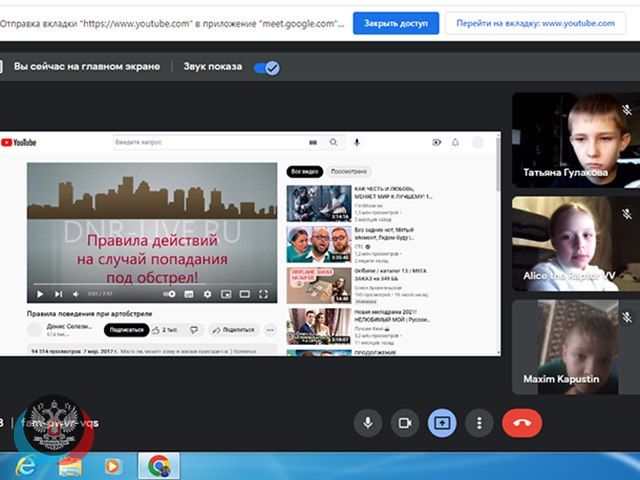Like the video with thumbs up
640x480 pixels.
point(164,330)
